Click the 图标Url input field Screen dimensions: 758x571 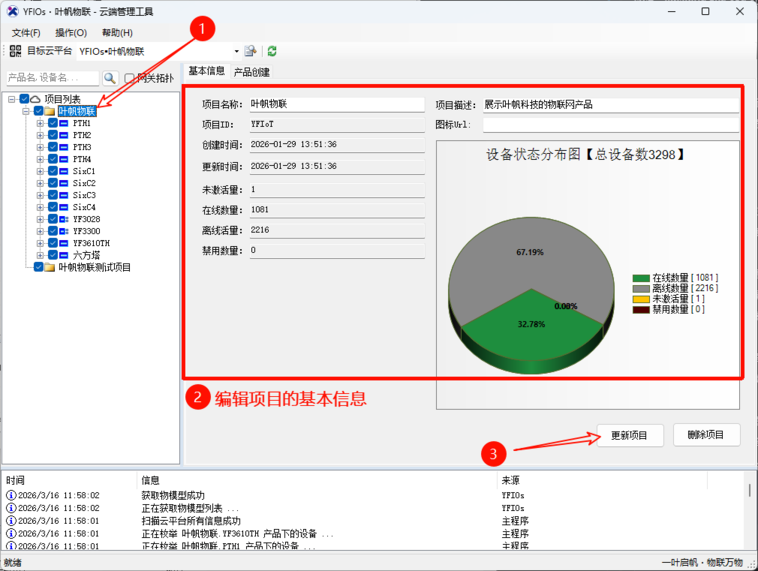click(611, 125)
